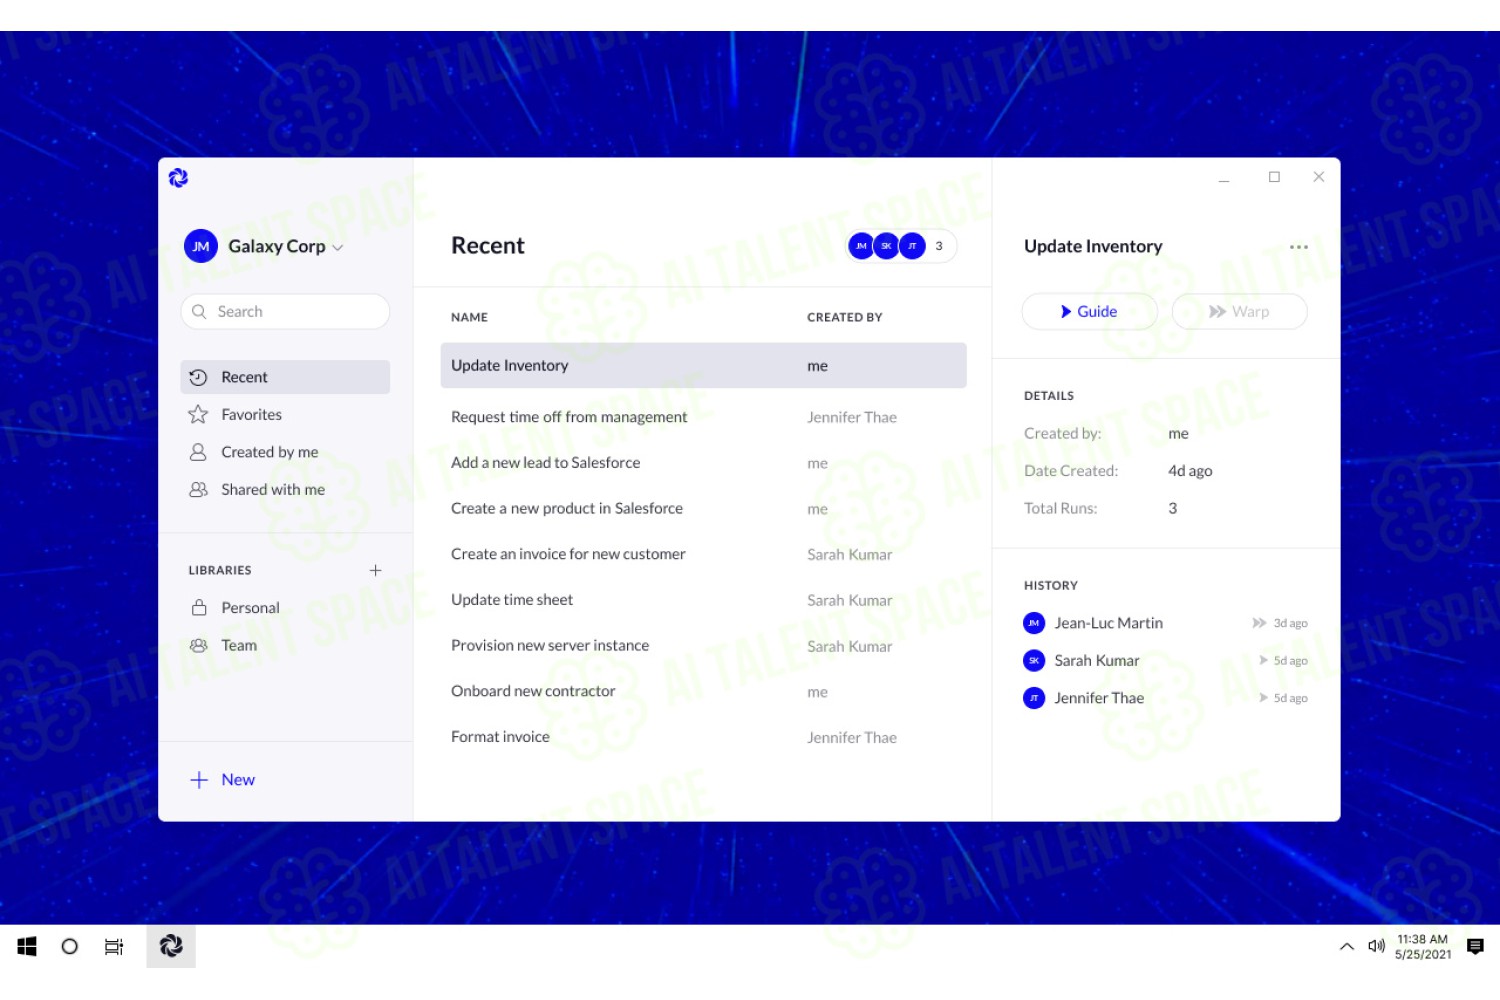Select Recent in the sidebar

pyautogui.click(x=285, y=377)
